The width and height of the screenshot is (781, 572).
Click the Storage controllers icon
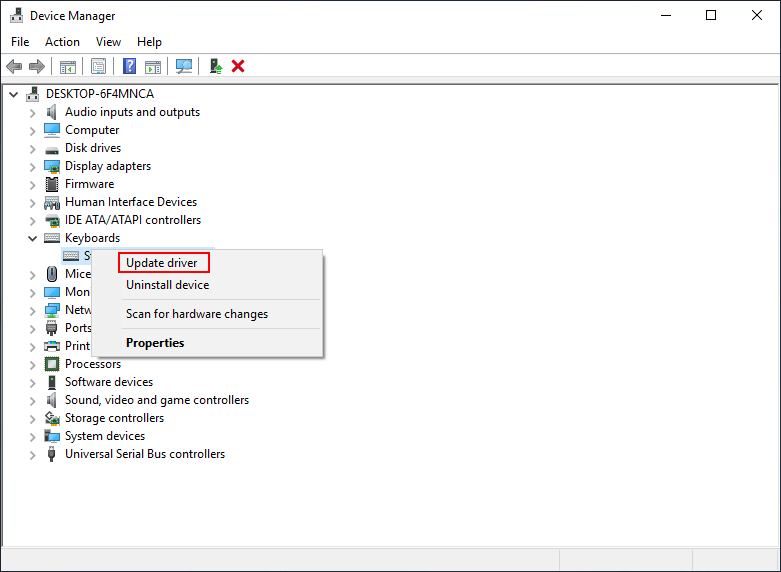coord(52,418)
